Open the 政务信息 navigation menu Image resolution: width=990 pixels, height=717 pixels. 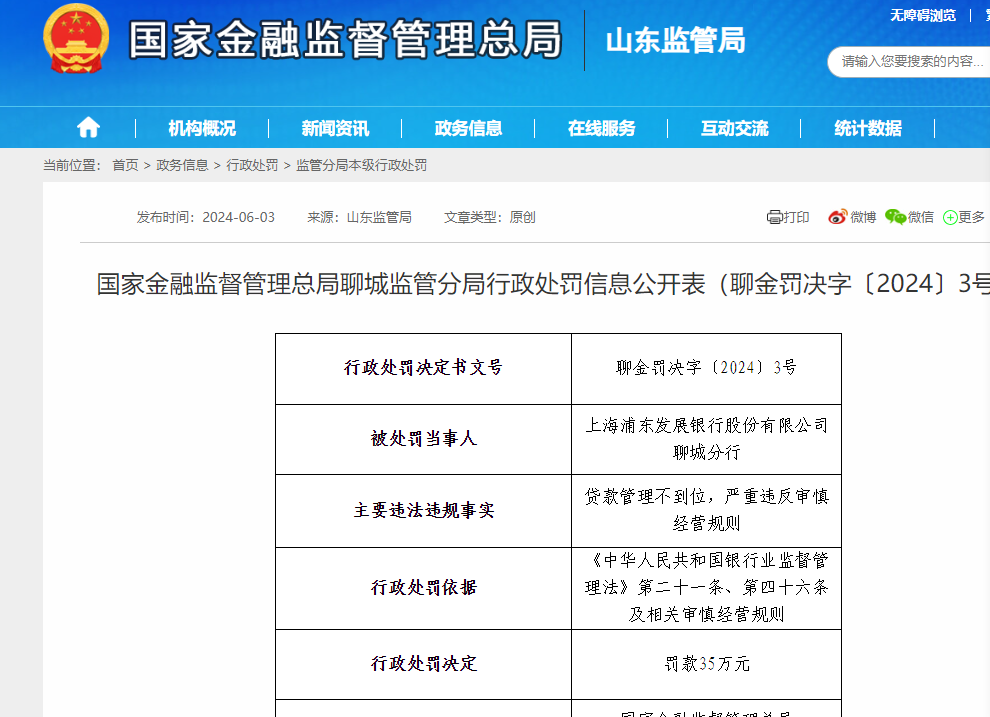tap(468, 128)
